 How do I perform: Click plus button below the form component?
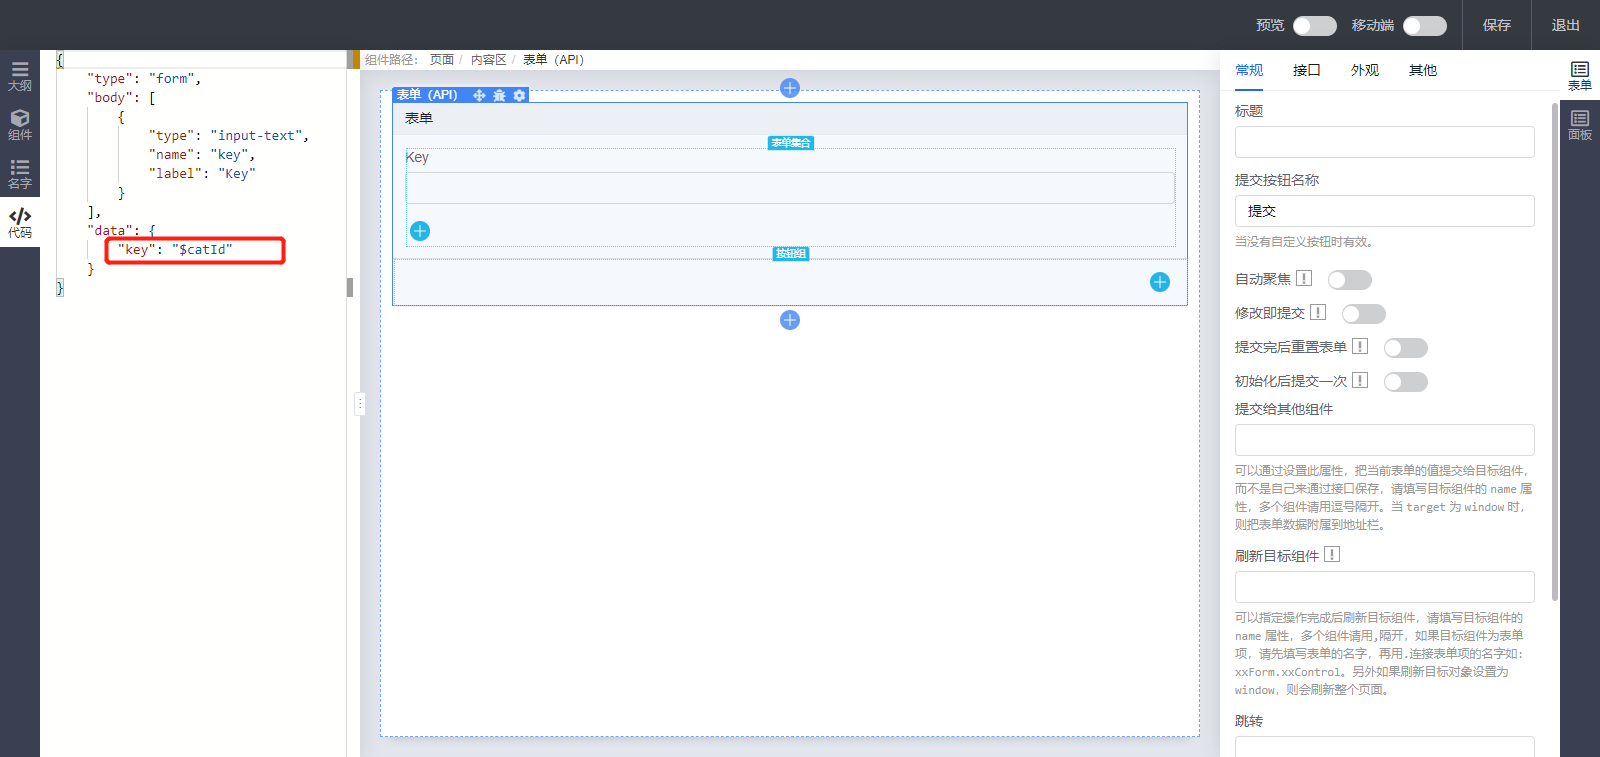790,320
